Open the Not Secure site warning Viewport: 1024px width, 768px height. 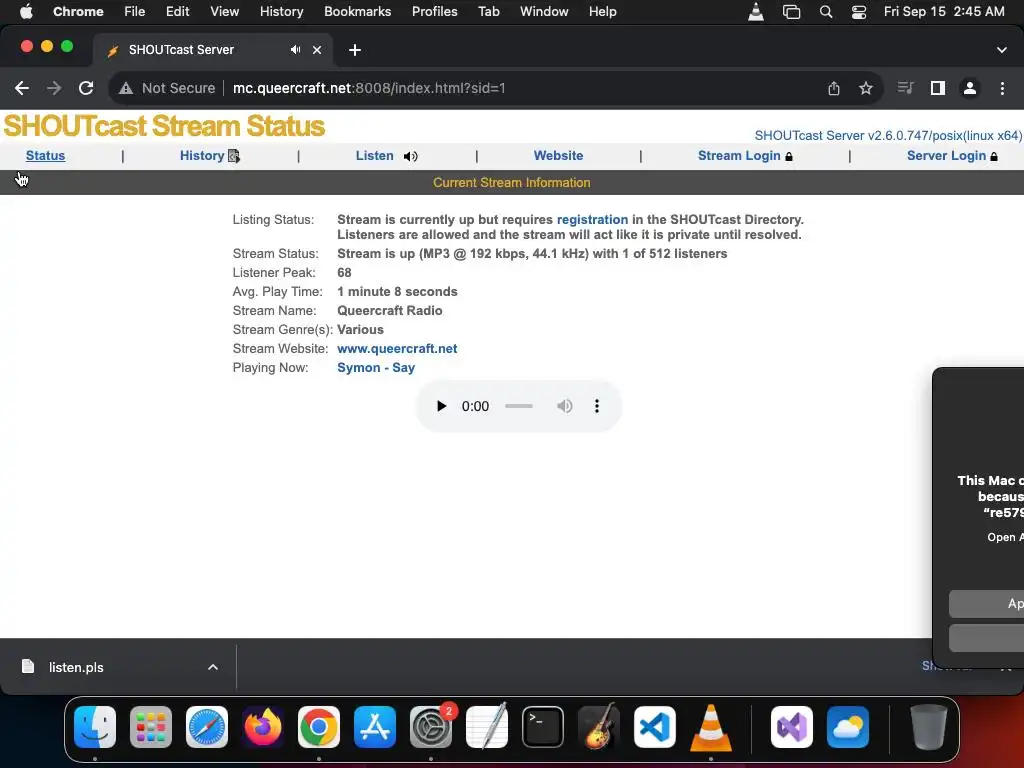click(167, 88)
